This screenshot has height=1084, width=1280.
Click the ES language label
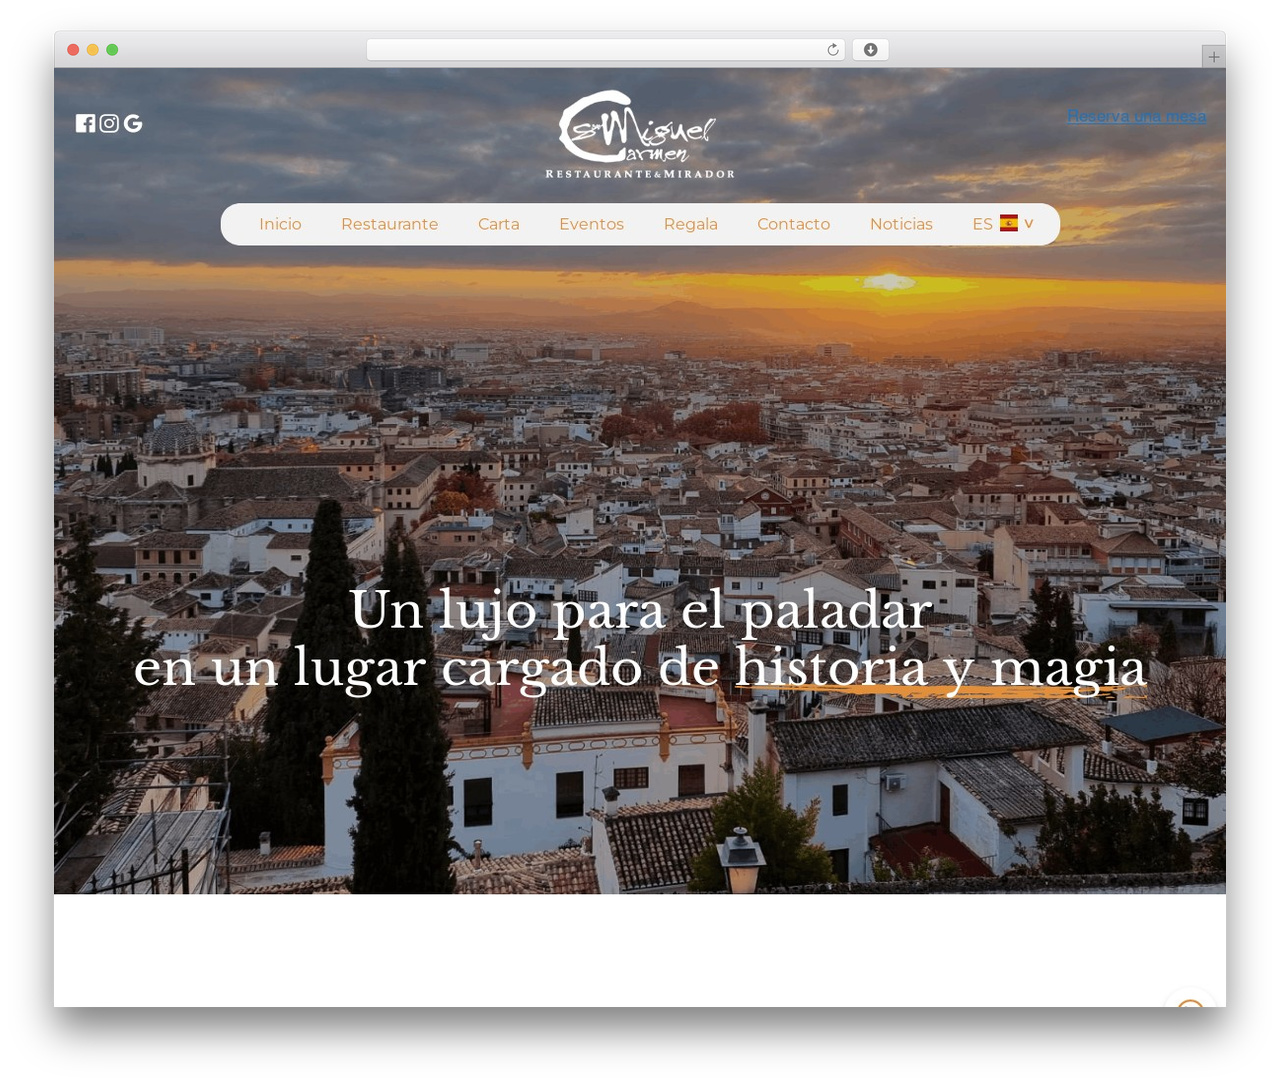[x=982, y=224]
